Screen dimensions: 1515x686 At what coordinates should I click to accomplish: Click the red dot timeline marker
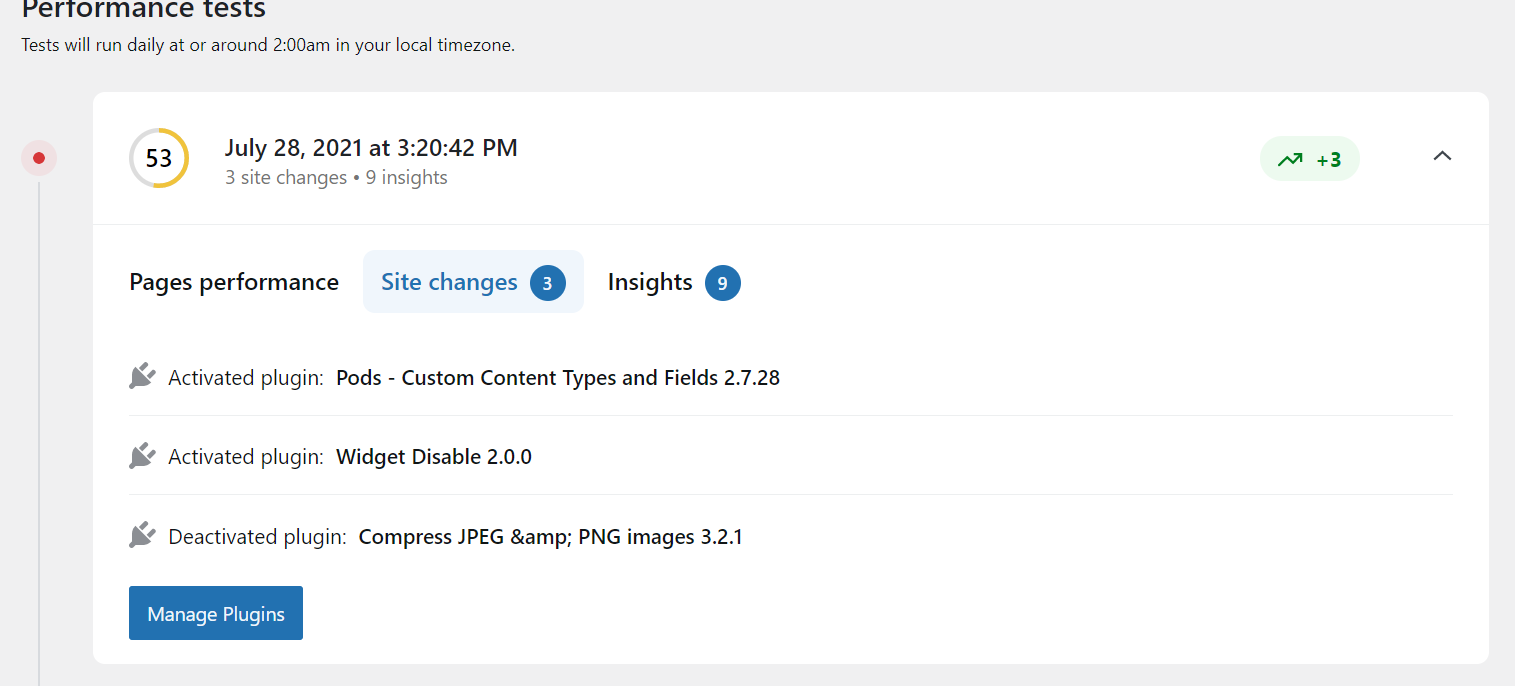39,158
